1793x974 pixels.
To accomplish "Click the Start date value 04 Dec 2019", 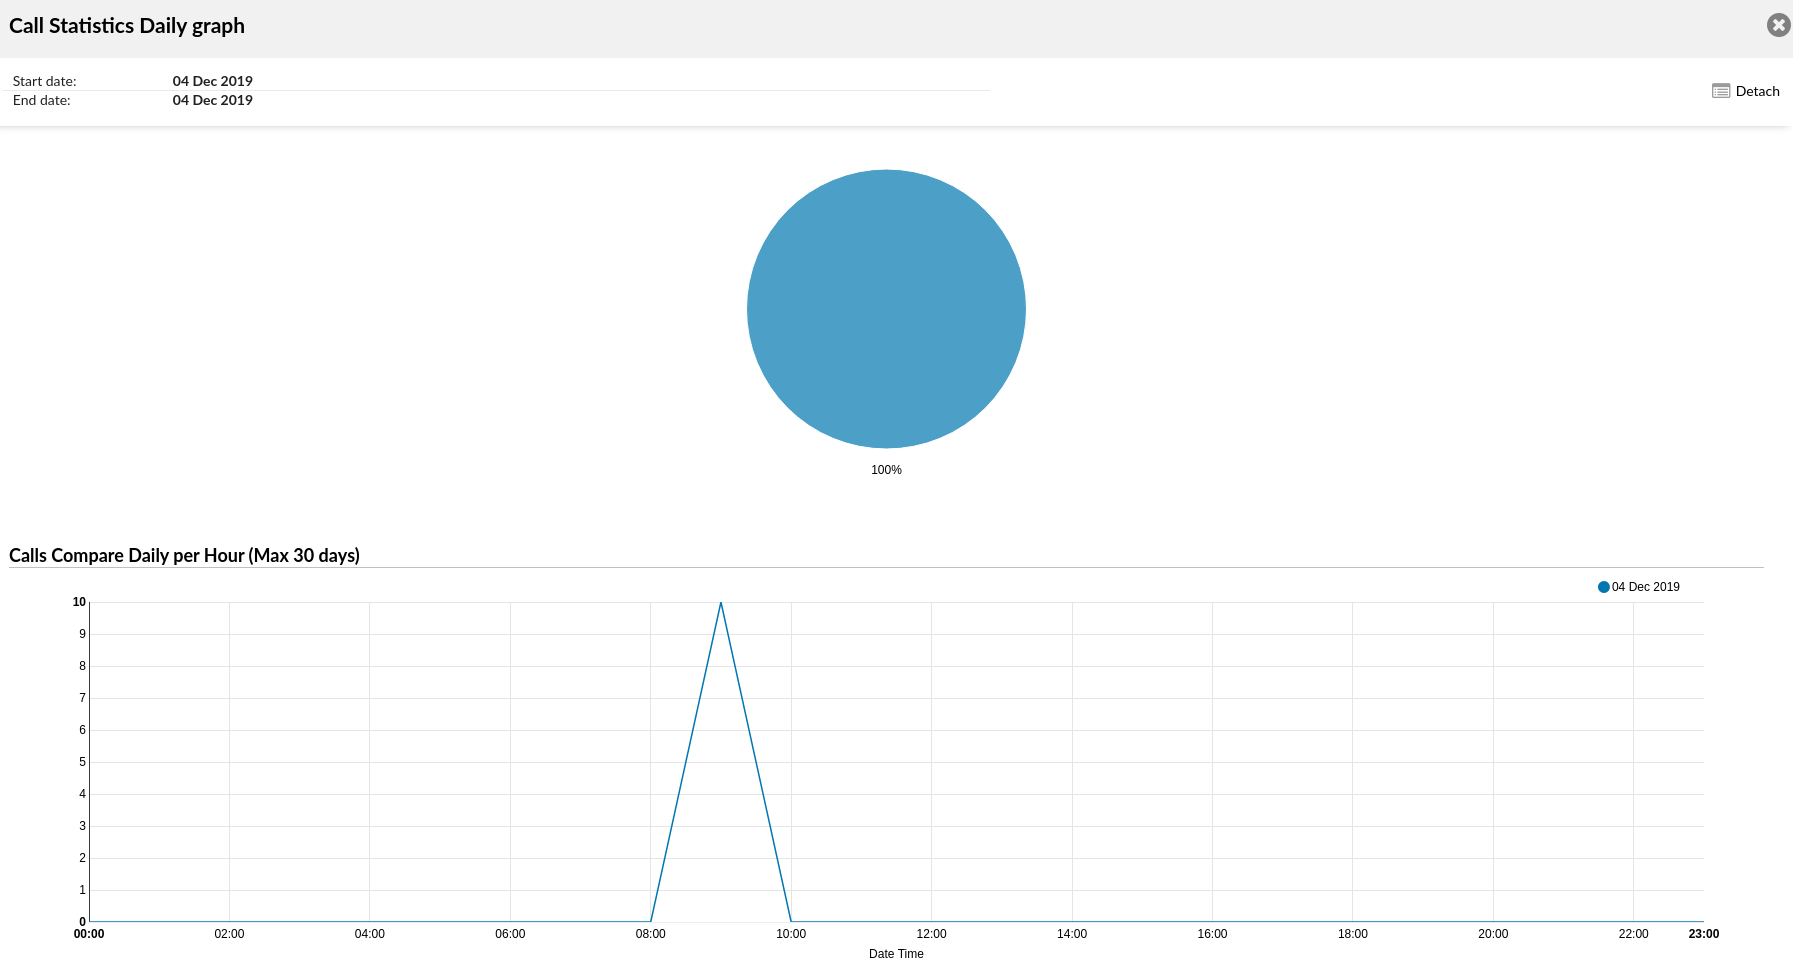I will click(213, 81).
